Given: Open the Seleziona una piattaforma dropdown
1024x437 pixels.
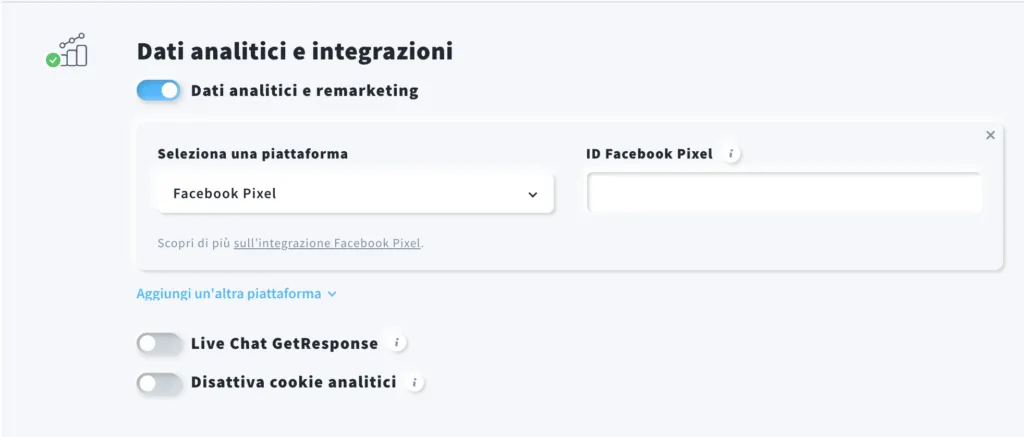Looking at the screenshot, I should click(x=355, y=194).
